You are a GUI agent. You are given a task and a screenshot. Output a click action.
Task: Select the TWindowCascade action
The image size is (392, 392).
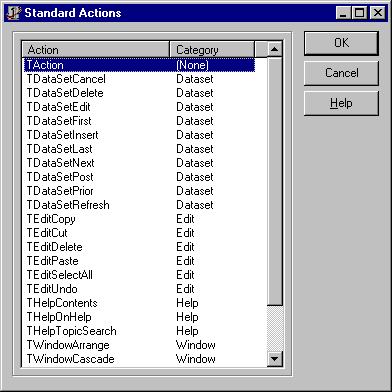(139, 359)
